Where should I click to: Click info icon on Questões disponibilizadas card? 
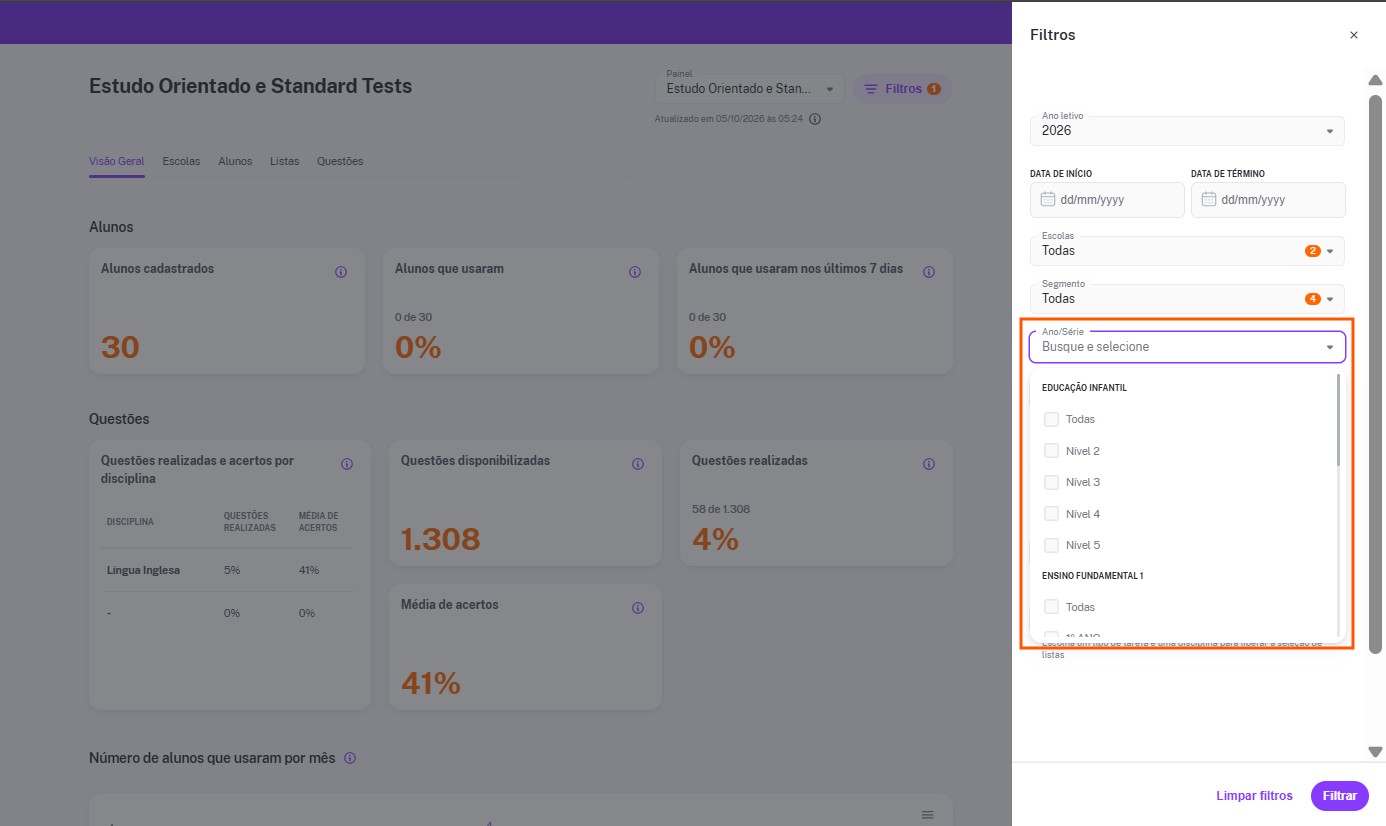click(638, 464)
